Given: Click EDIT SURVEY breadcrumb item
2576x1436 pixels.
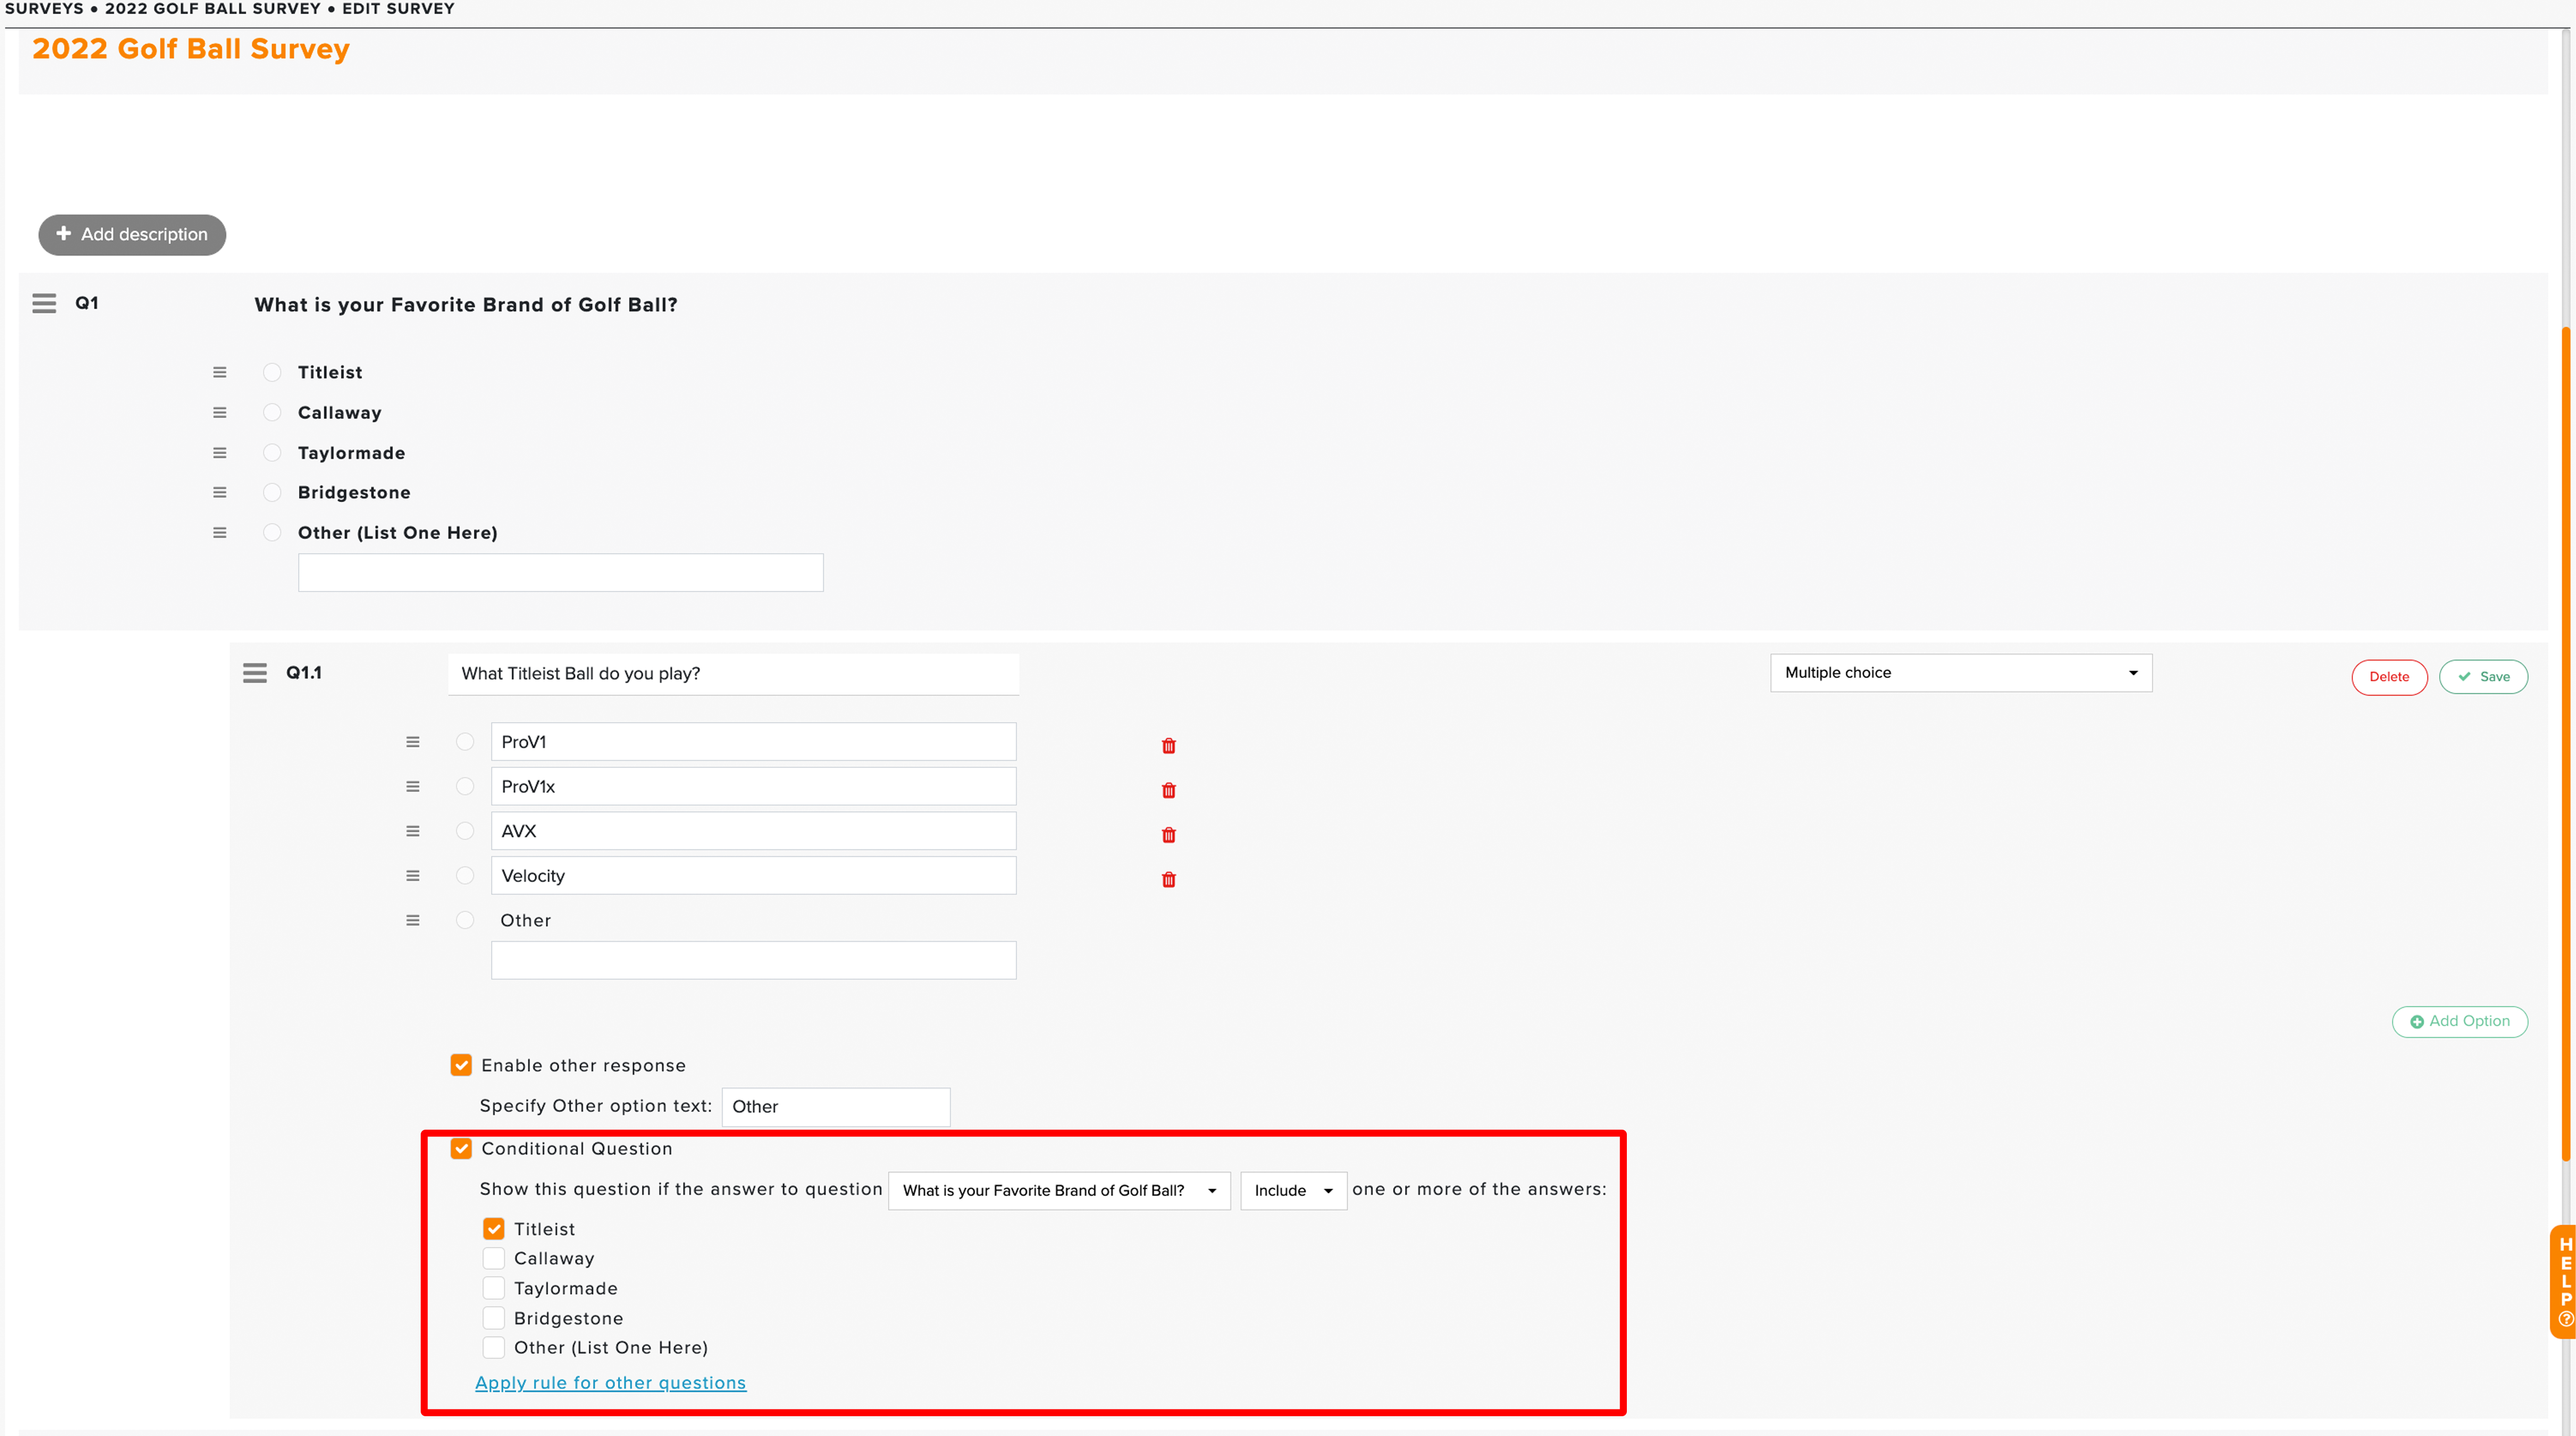Looking at the screenshot, I should pos(398,9).
